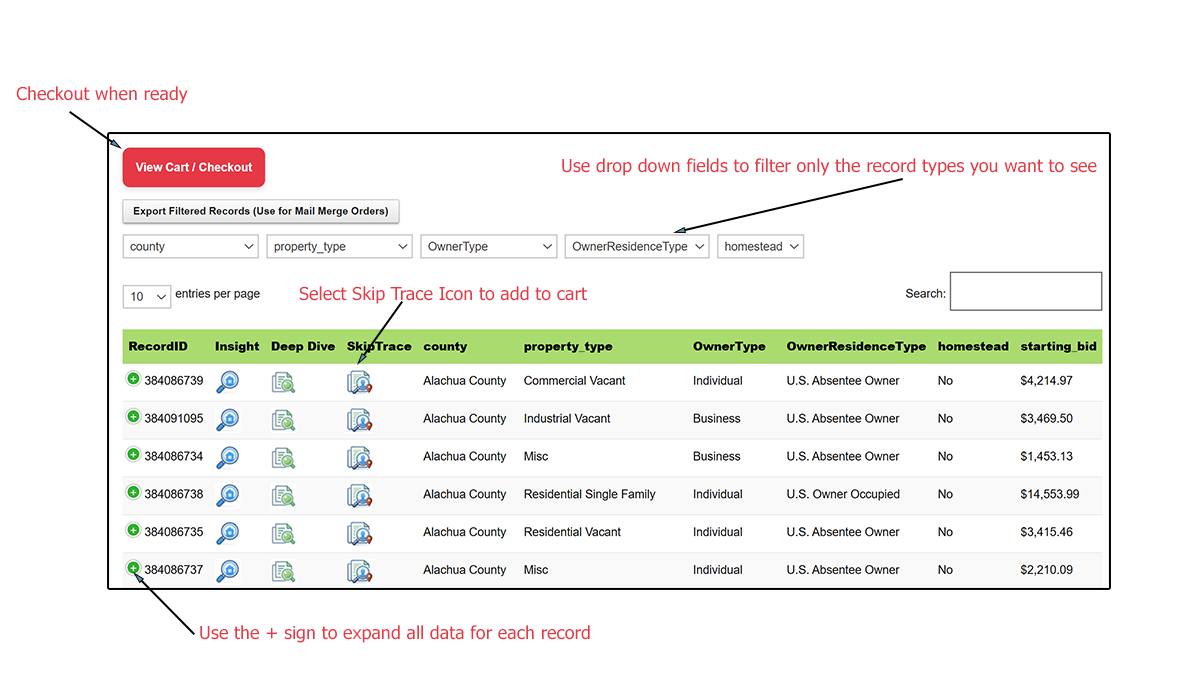Open Deep Dive icon for record 384086734
Screen dimensions: 1200x700
click(283, 458)
